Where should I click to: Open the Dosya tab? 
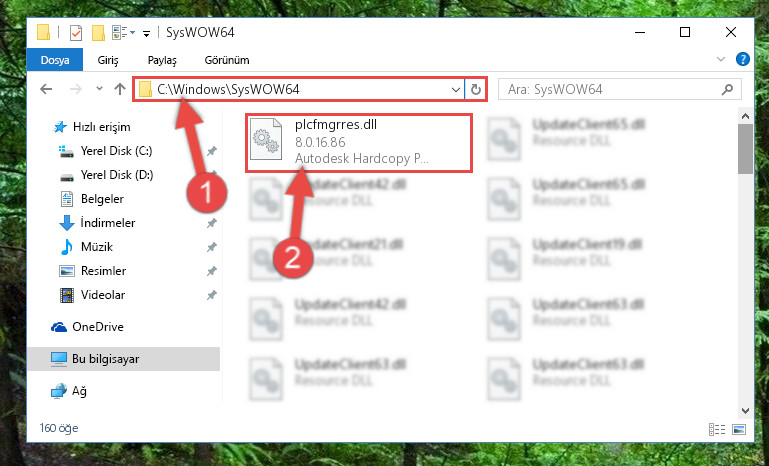point(55,60)
